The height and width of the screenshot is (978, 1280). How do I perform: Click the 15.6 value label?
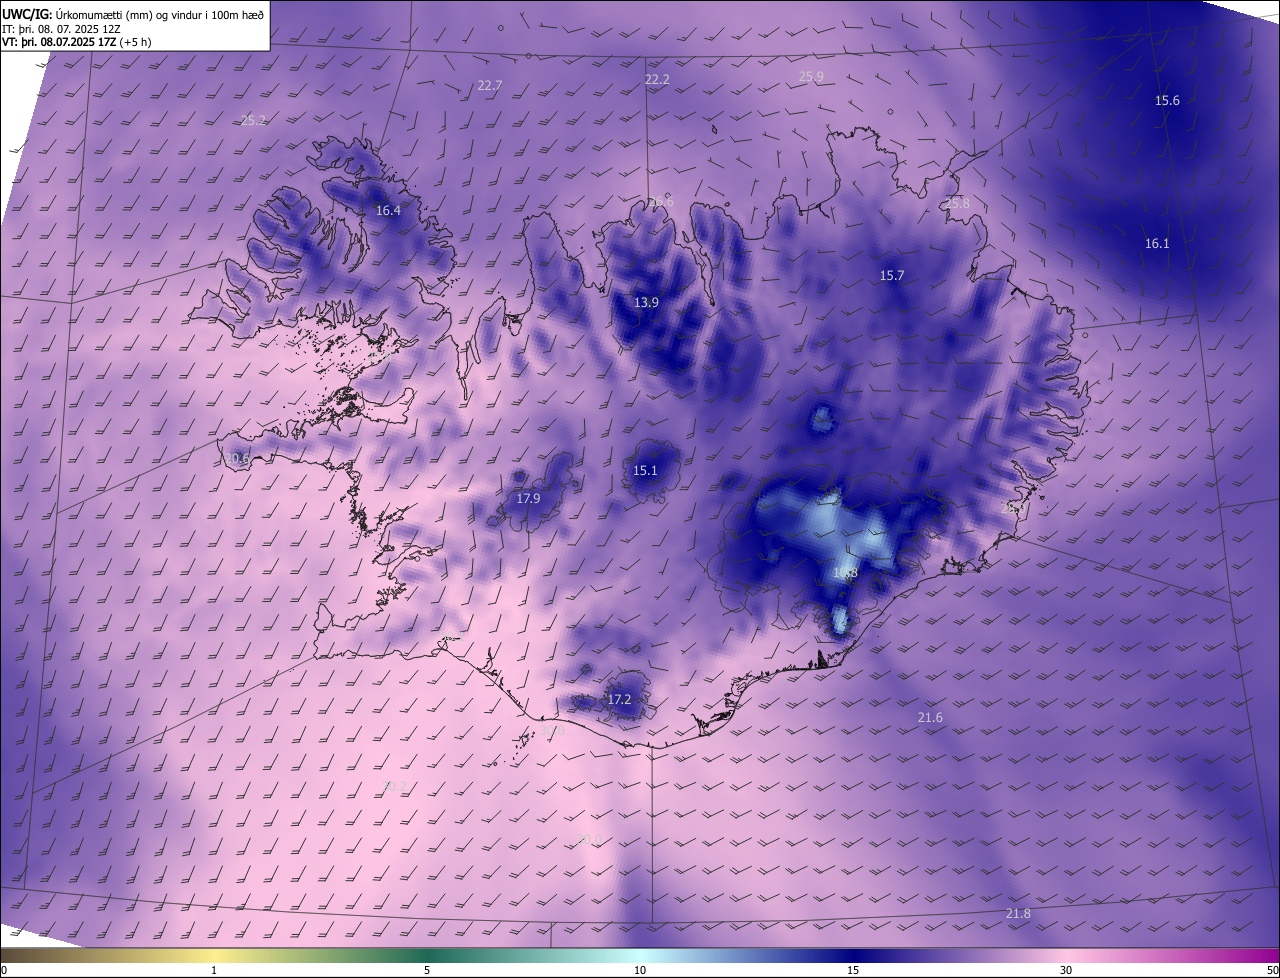(1167, 101)
